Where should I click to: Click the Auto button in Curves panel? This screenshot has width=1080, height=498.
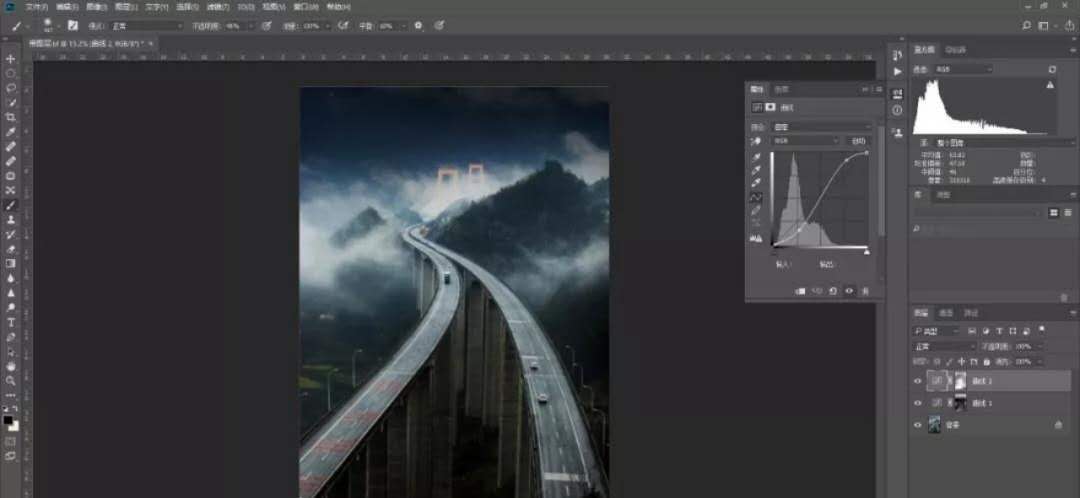point(858,141)
